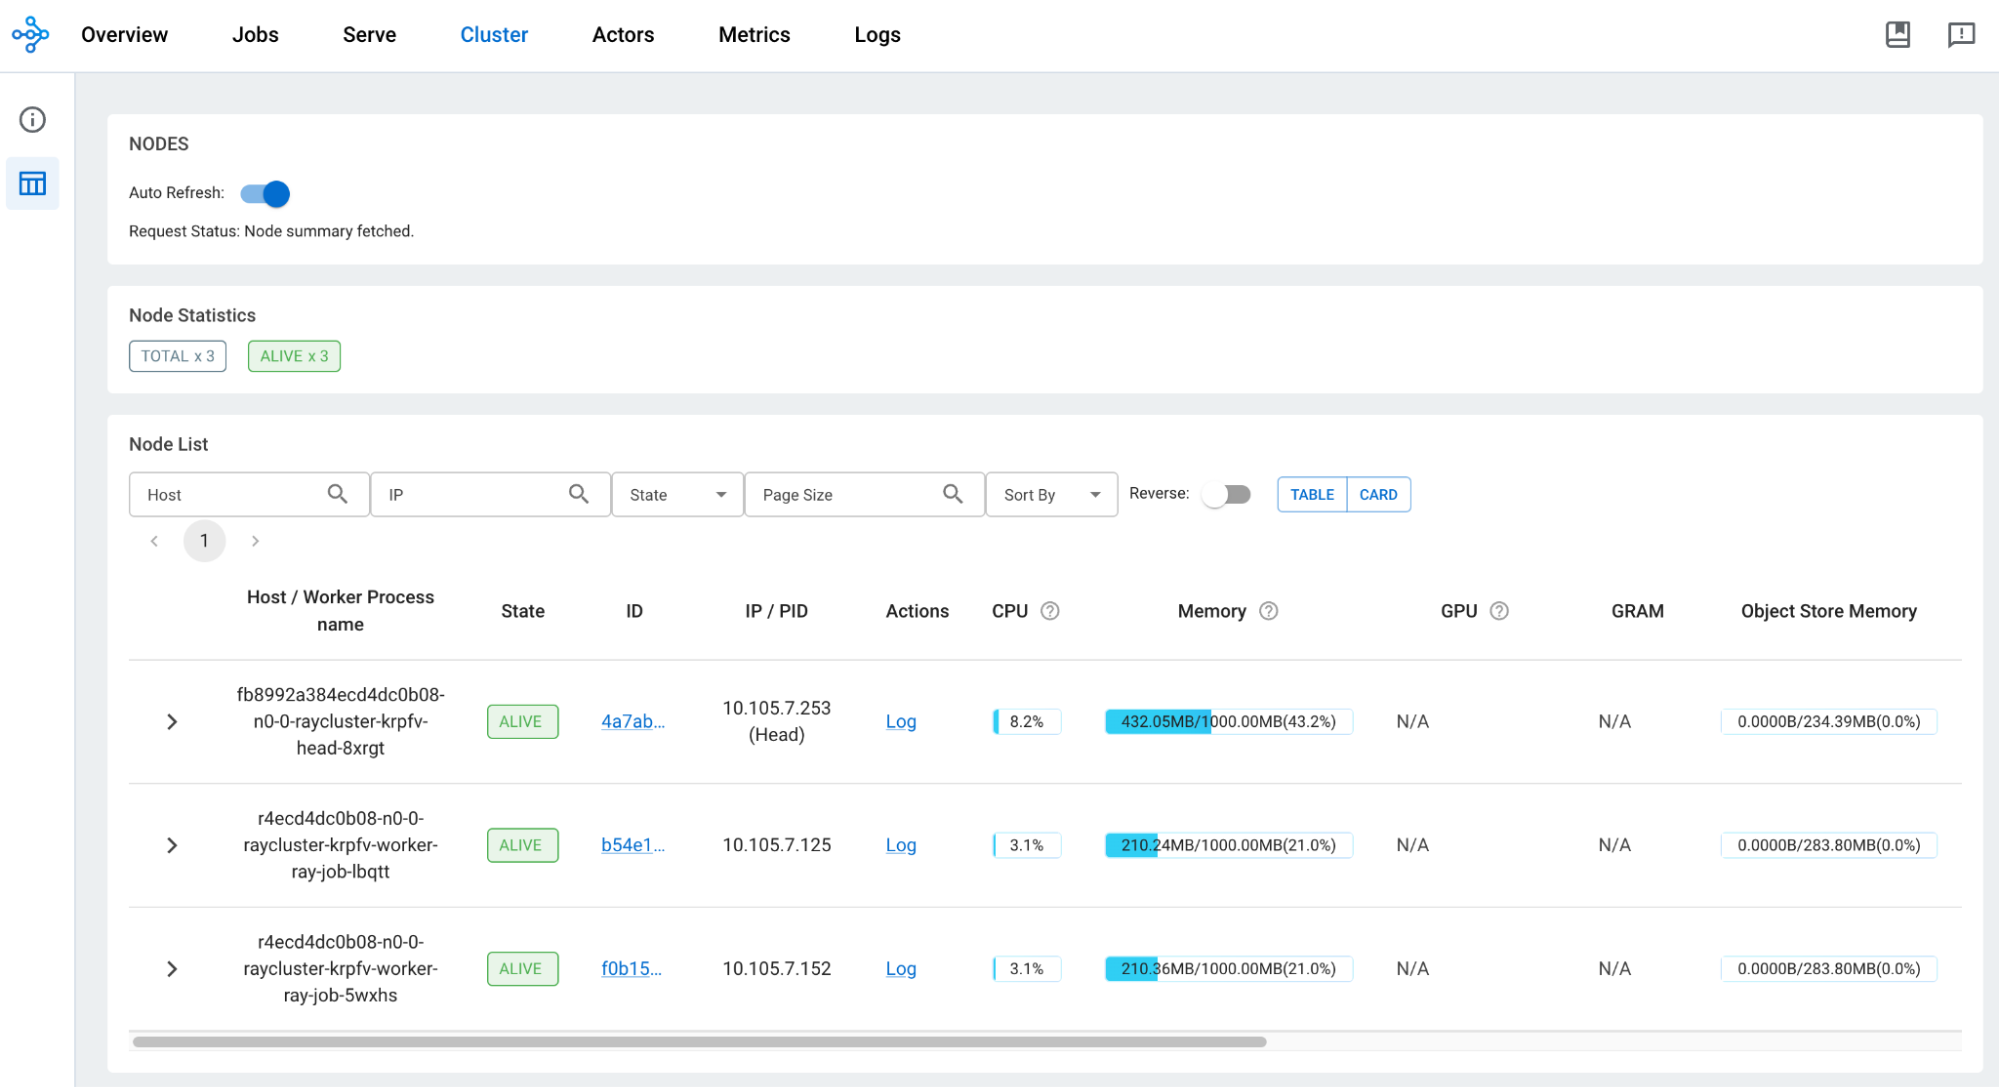Click the 3.1% CPU for 10.105.7.125

(1026, 845)
